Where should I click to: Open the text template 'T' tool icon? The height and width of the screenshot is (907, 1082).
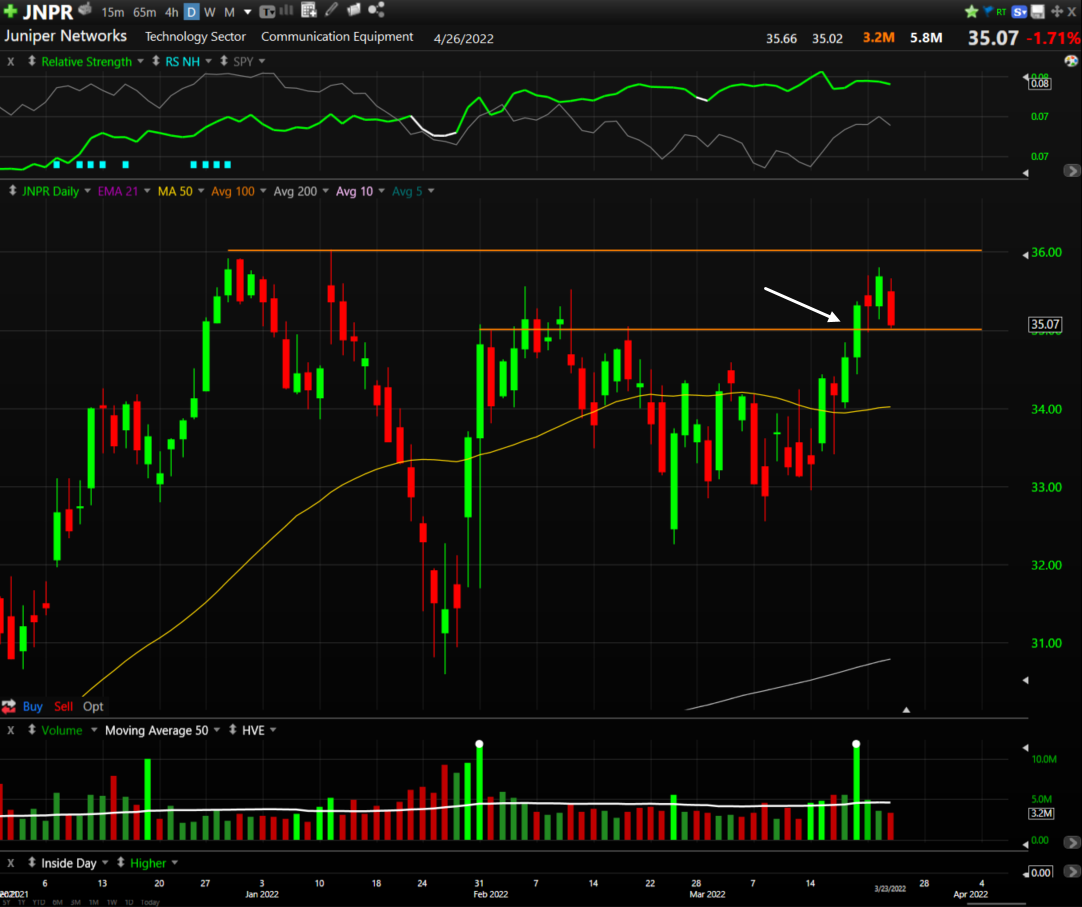click(267, 12)
